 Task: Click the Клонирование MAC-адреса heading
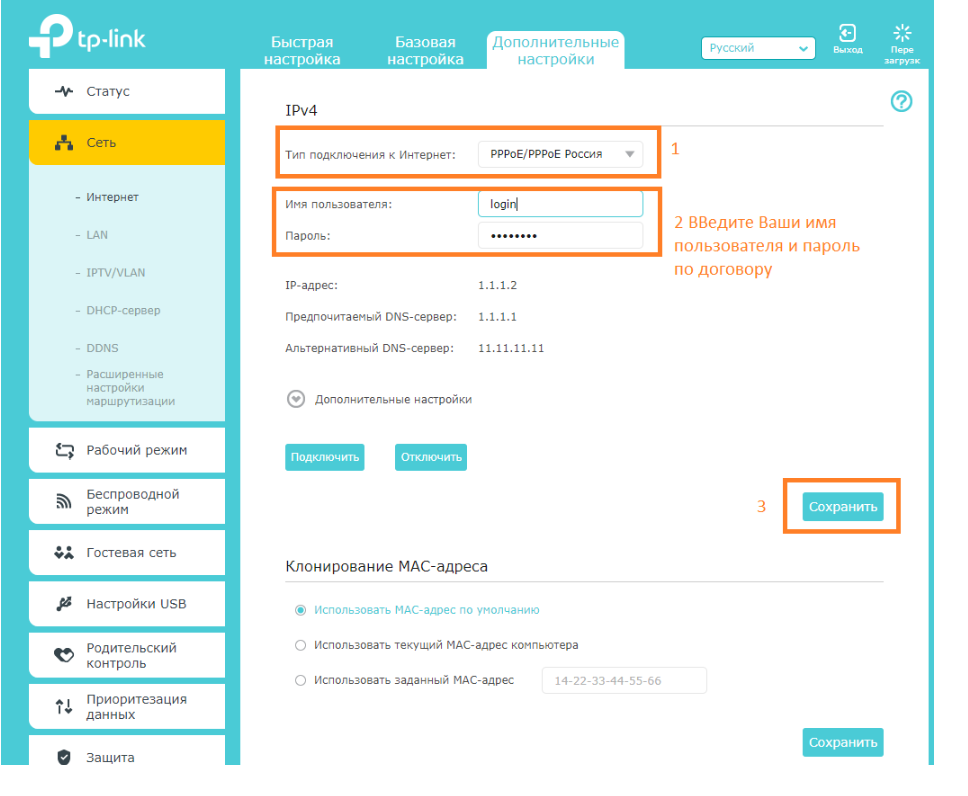pyautogui.click(x=386, y=566)
